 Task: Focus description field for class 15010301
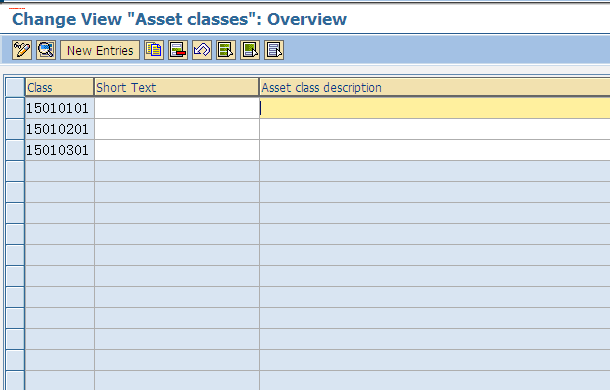(435, 150)
